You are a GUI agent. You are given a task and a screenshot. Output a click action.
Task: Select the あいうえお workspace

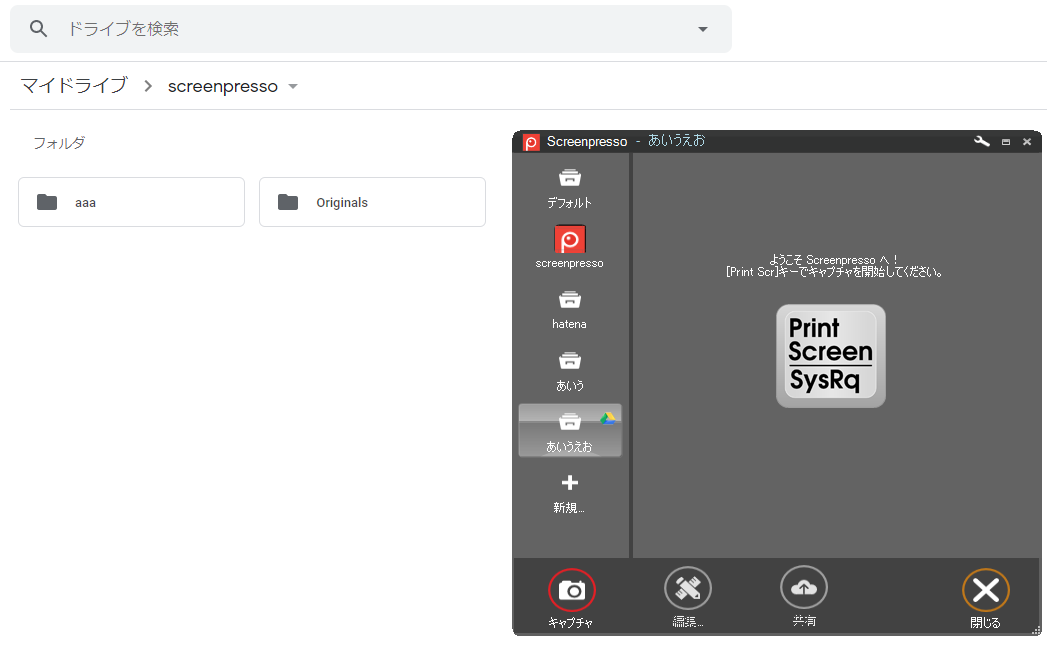click(x=570, y=431)
